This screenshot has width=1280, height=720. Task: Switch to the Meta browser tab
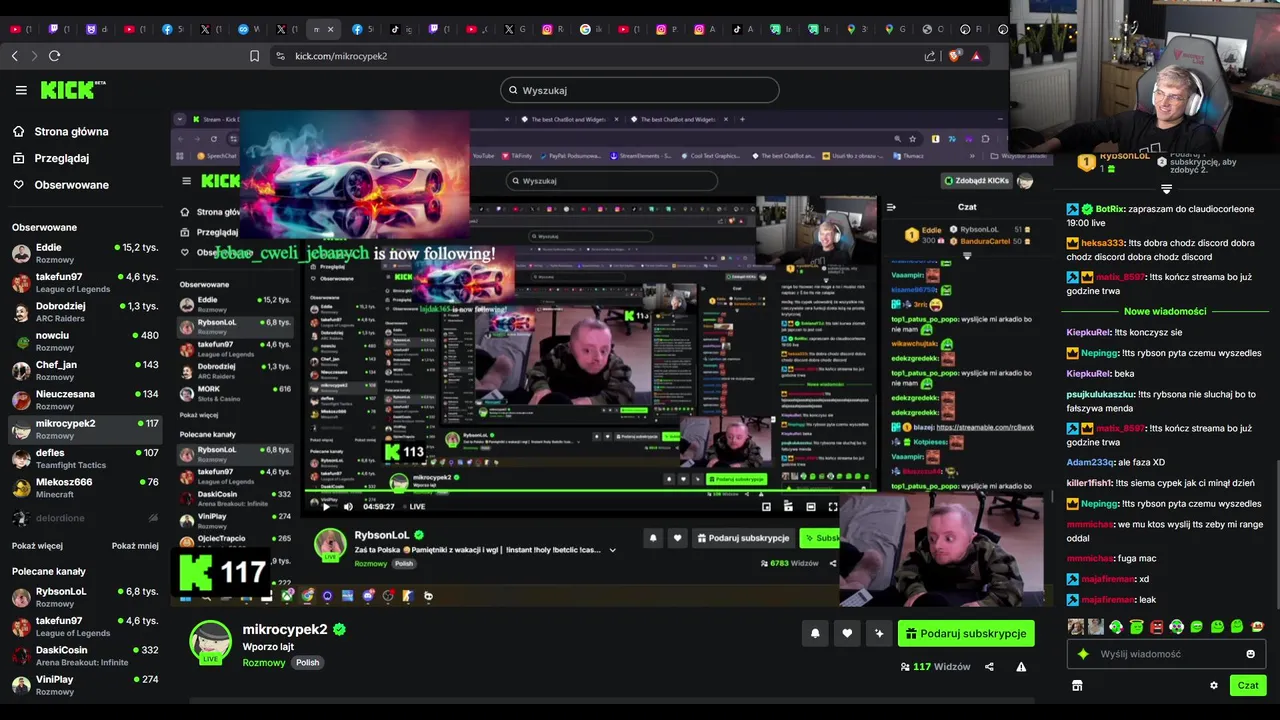coord(249,29)
